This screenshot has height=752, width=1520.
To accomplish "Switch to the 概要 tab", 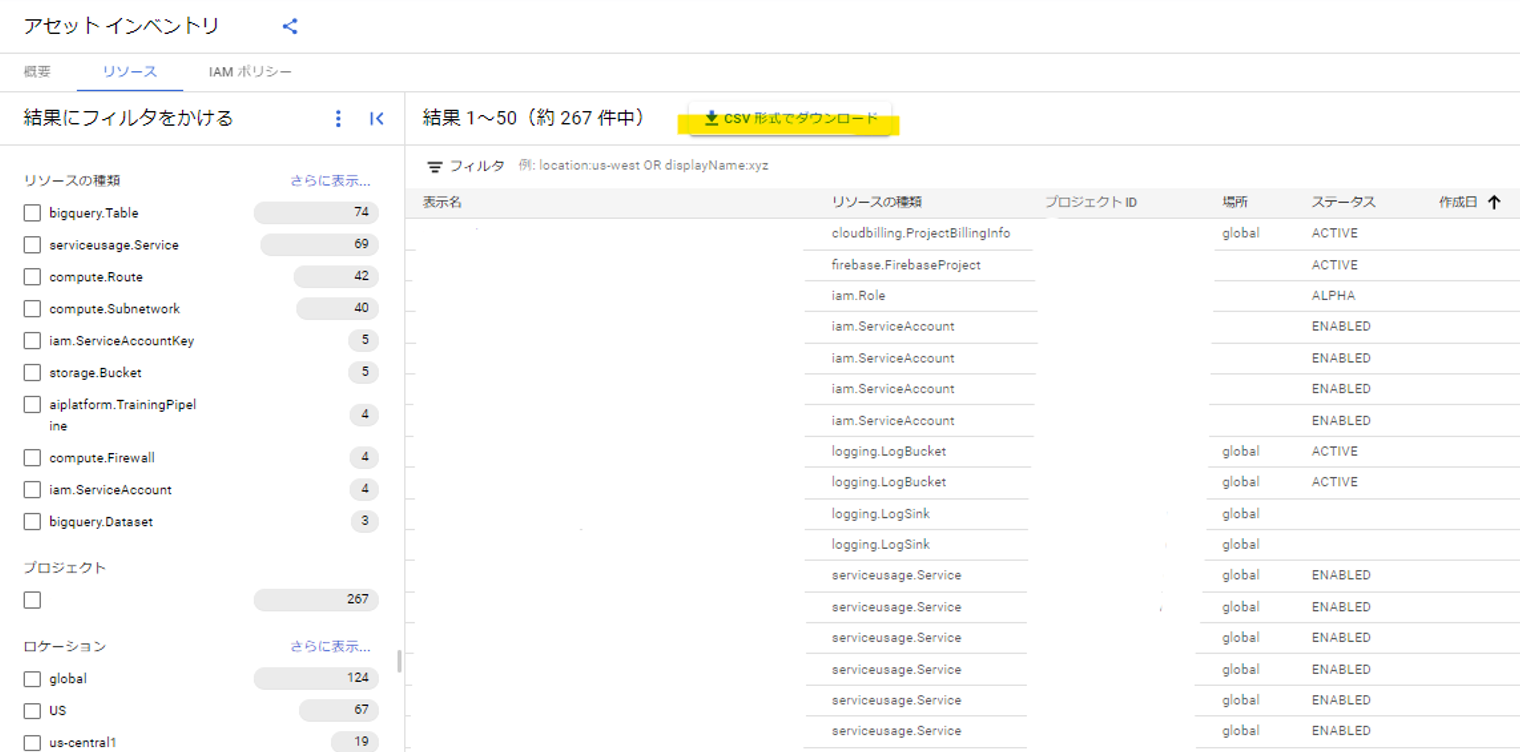I will [37, 71].
